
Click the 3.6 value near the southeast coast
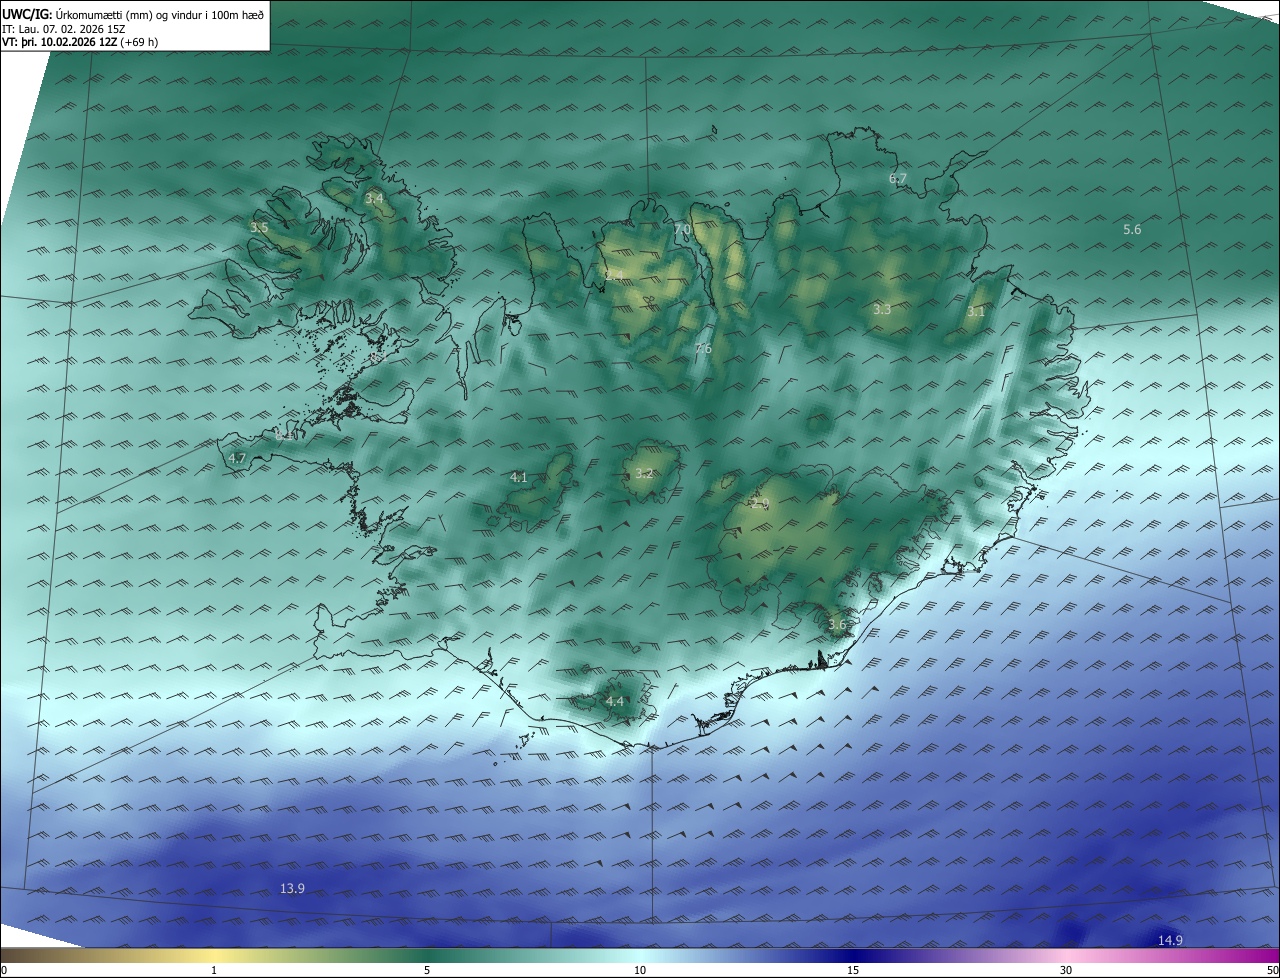[x=837, y=625]
